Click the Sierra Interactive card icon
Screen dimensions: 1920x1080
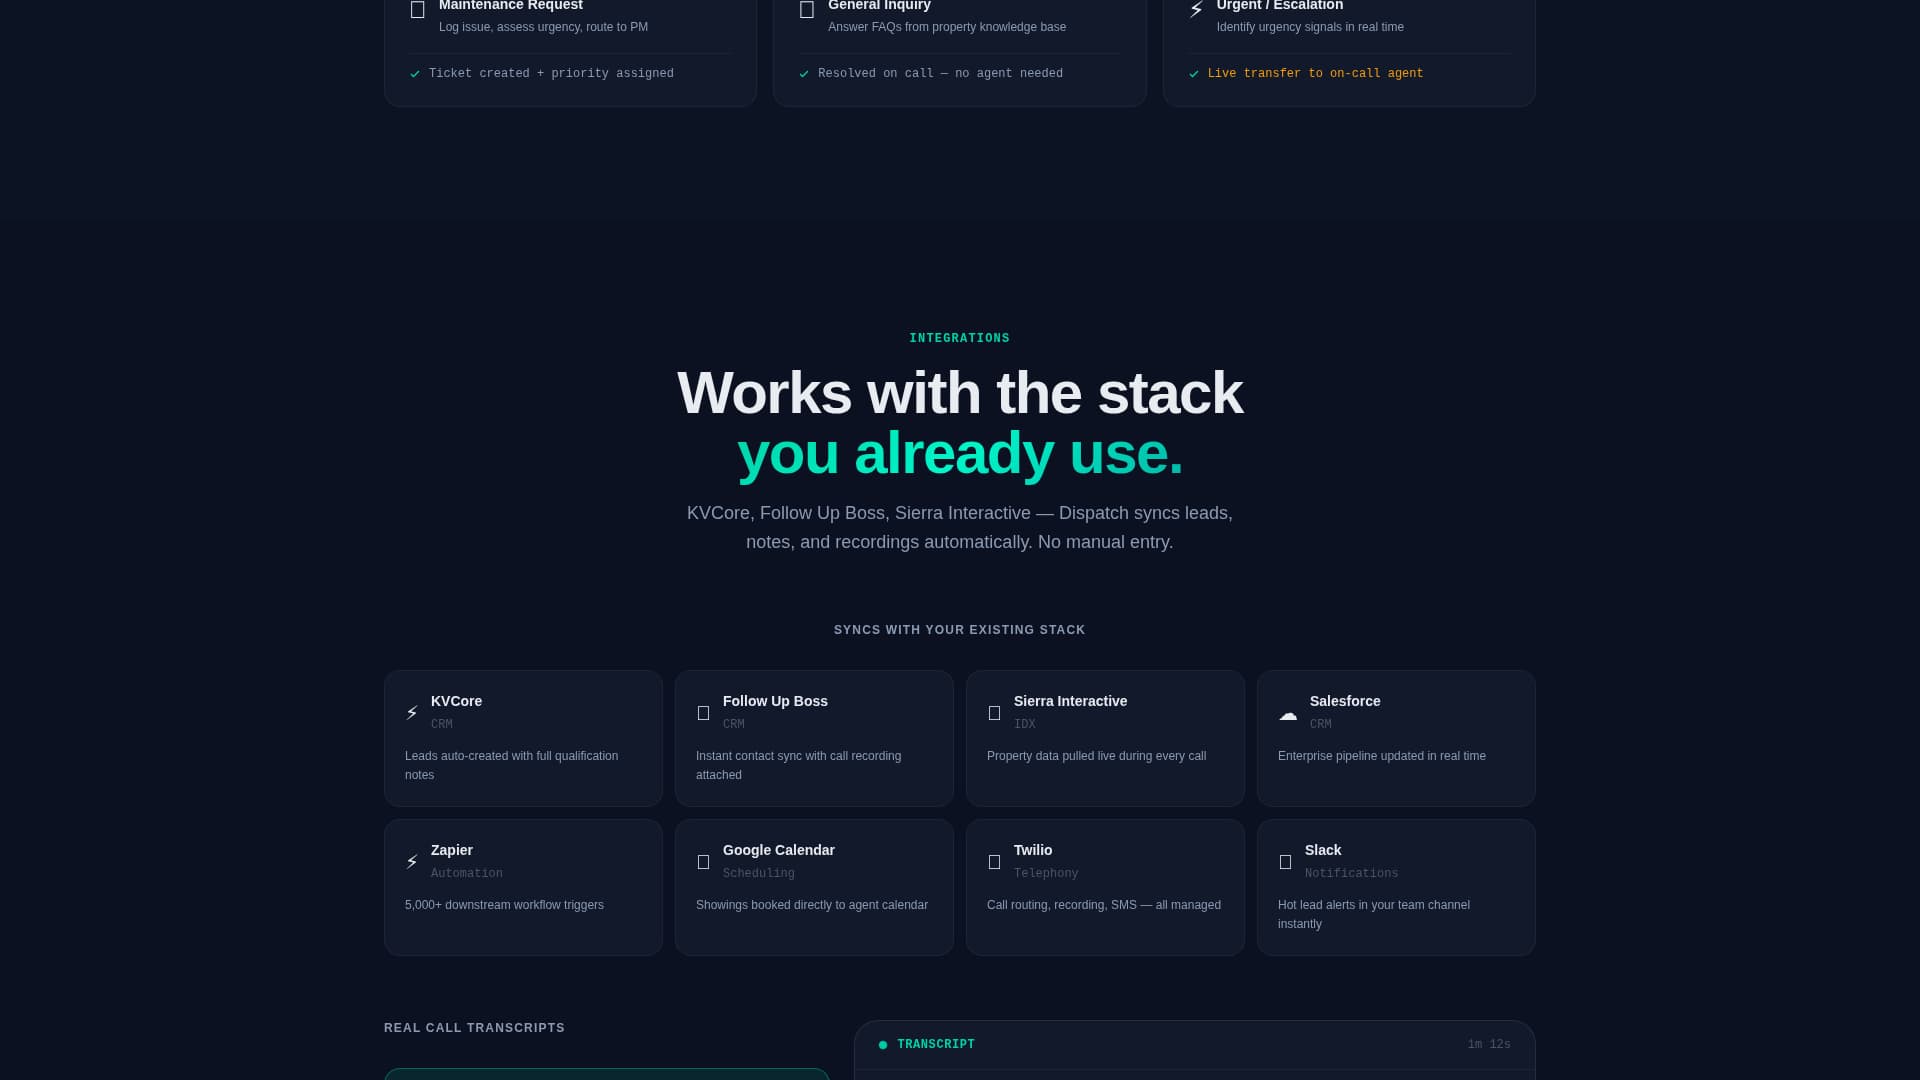tap(994, 713)
